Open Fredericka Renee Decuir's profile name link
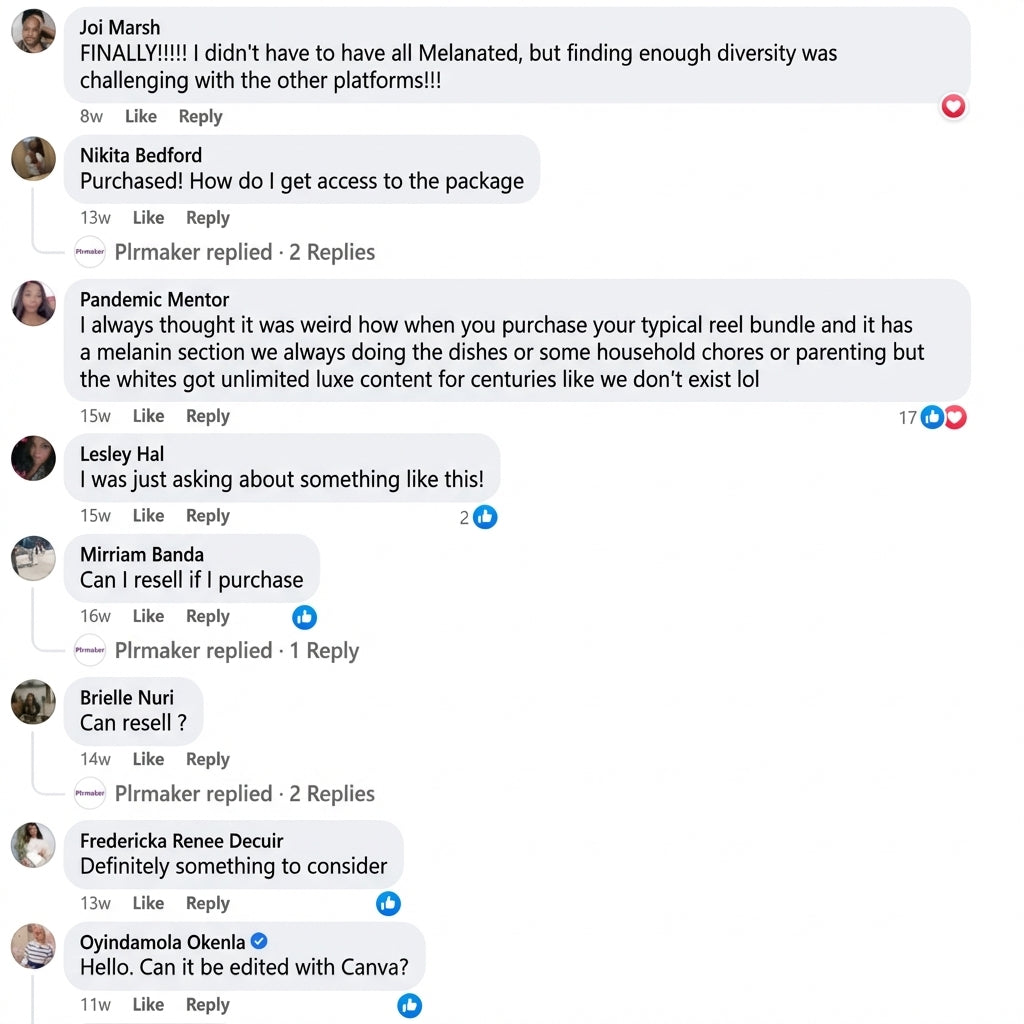Image resolution: width=1024 pixels, height=1024 pixels. pos(181,841)
